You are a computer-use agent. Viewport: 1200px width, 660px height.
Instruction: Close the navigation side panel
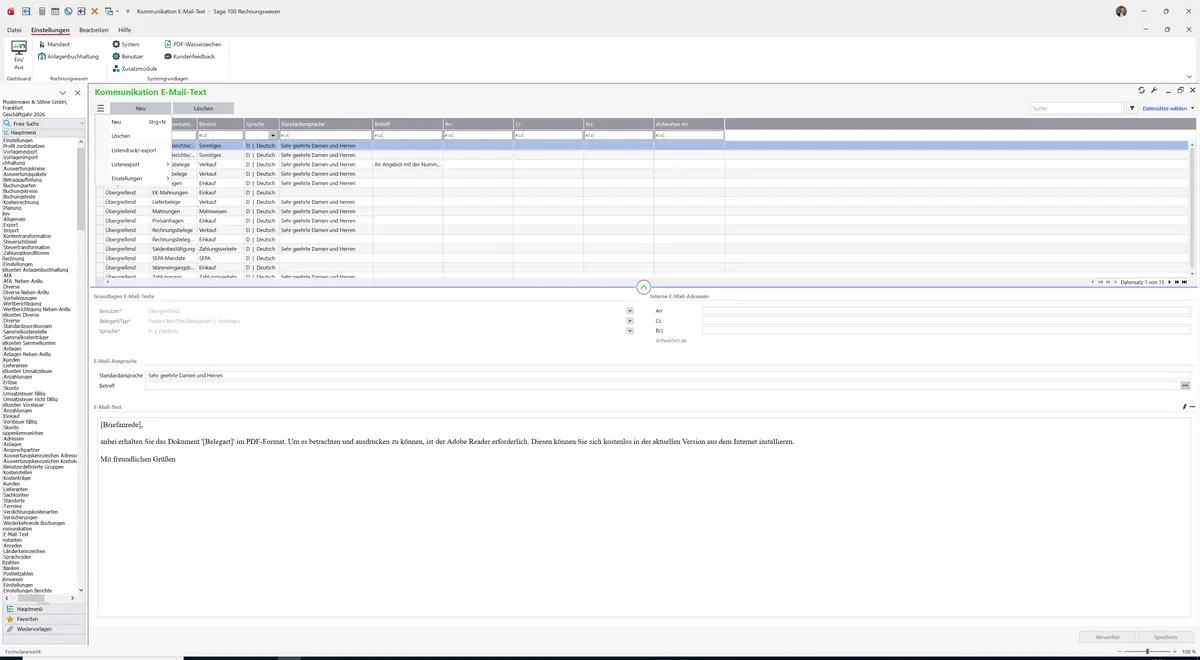coord(78,93)
